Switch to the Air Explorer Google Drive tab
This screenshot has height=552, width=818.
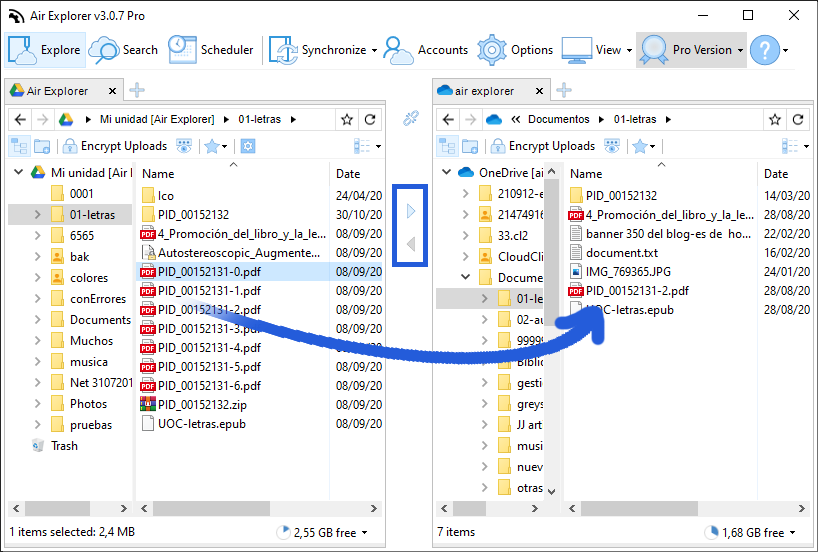57,91
